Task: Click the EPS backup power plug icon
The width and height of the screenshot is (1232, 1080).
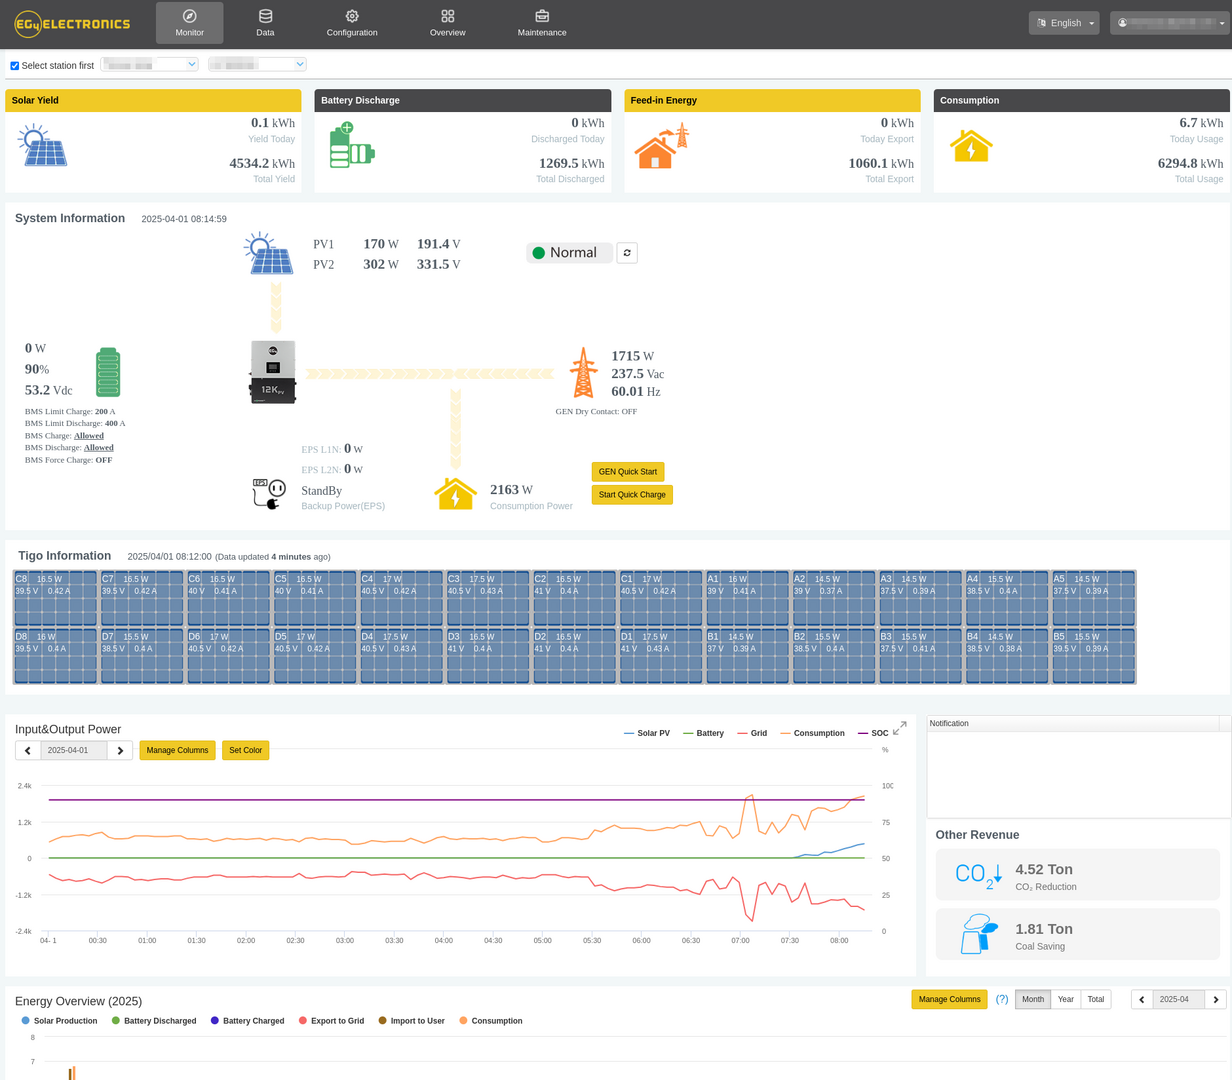Action: [x=268, y=493]
